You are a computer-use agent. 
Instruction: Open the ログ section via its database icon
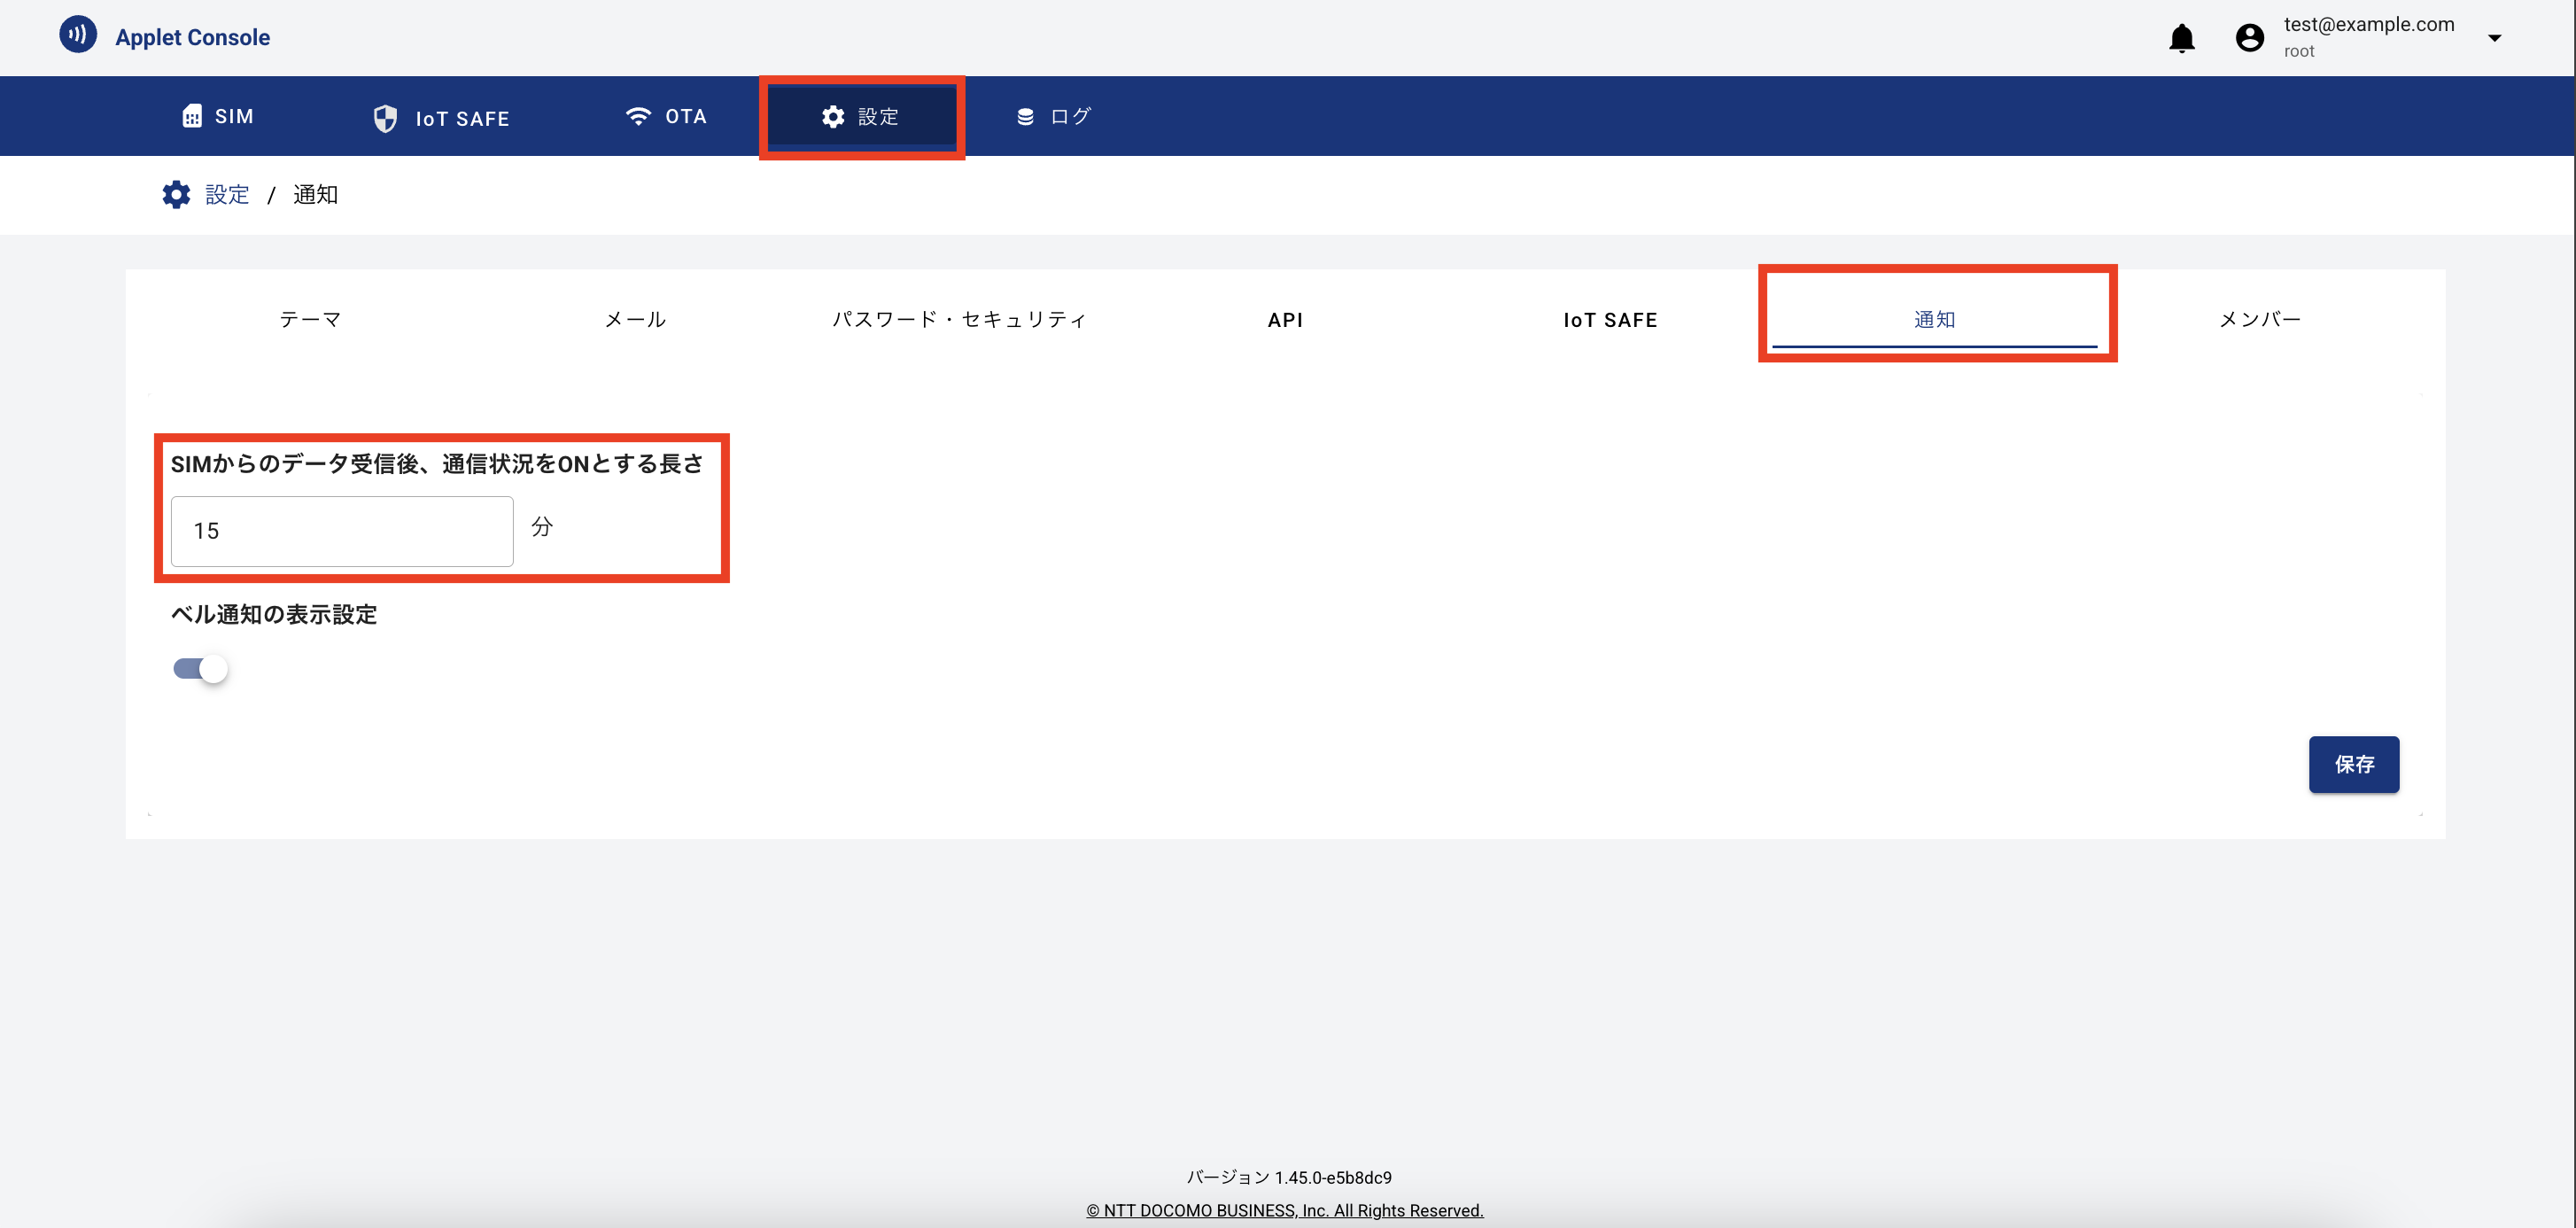[x=1023, y=115]
